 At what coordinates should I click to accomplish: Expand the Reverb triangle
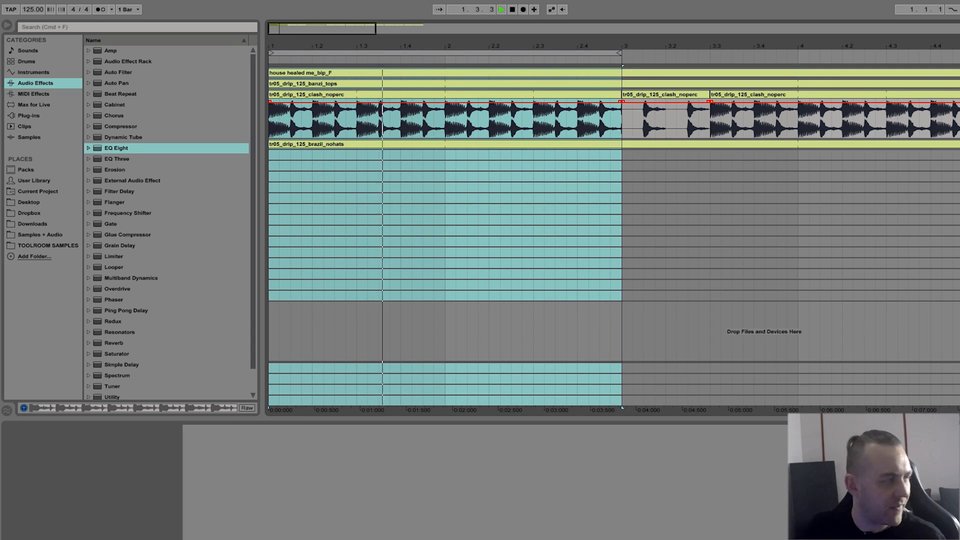[x=88, y=343]
